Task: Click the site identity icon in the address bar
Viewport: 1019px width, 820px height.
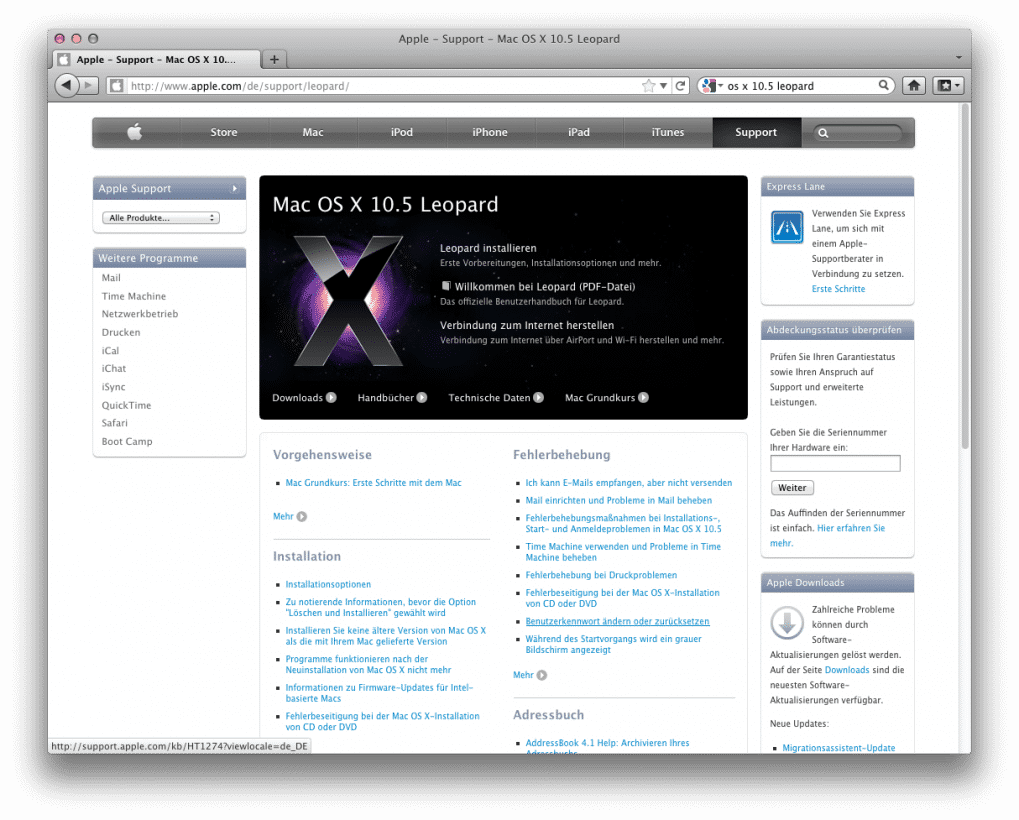Action: click(116, 86)
